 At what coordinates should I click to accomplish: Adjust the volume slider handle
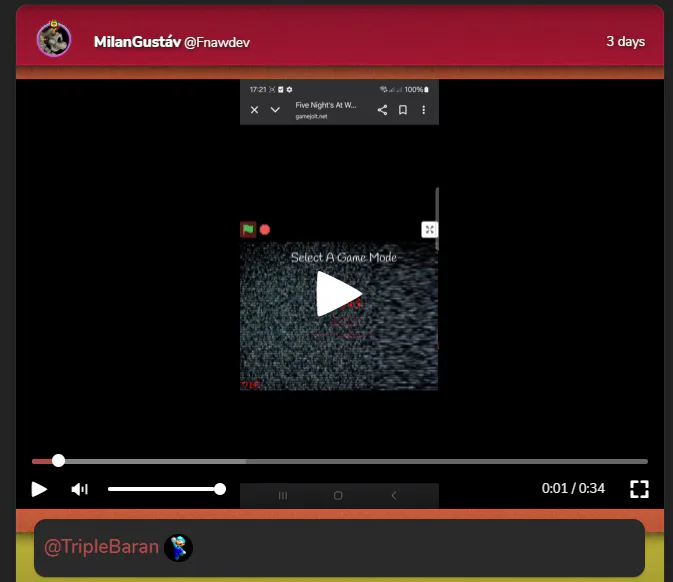(220, 489)
